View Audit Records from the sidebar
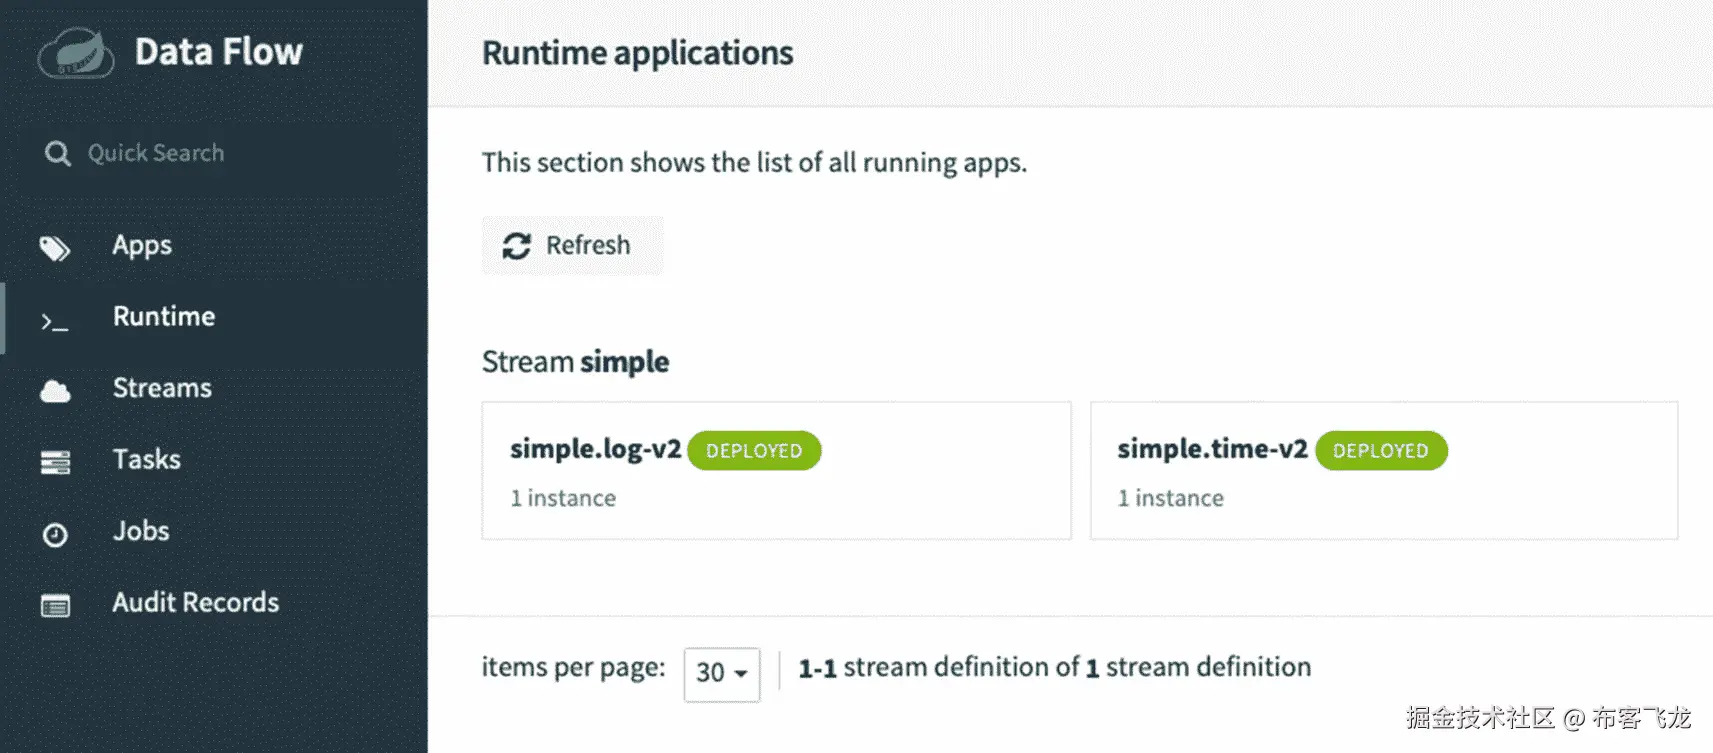This screenshot has height=753, width=1713. 195,602
